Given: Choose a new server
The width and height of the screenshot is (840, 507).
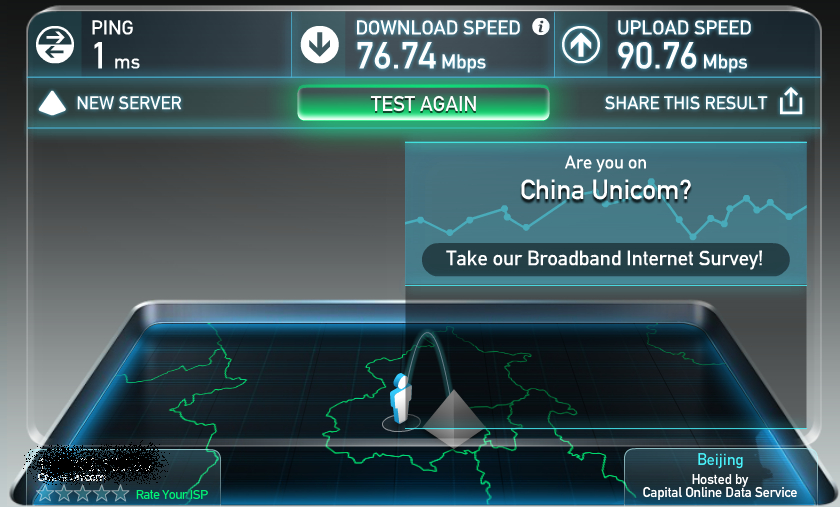Looking at the screenshot, I should 129,103.
